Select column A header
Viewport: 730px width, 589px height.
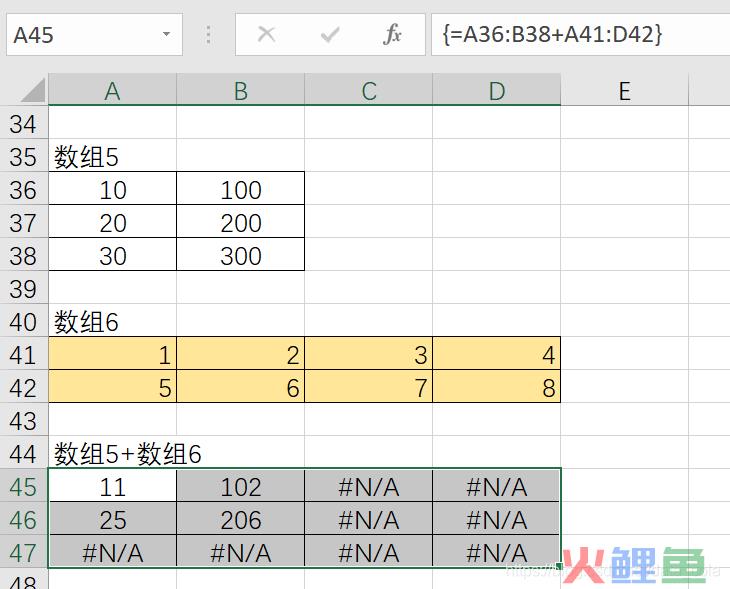coord(113,90)
